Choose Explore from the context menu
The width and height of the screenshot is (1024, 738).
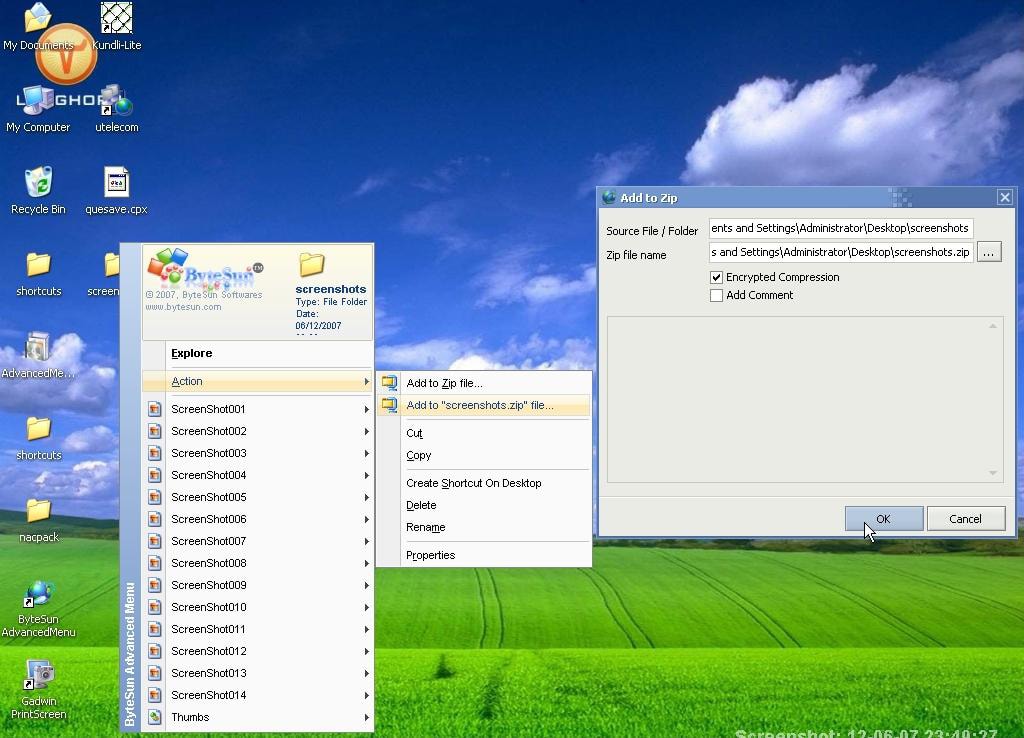(257, 353)
